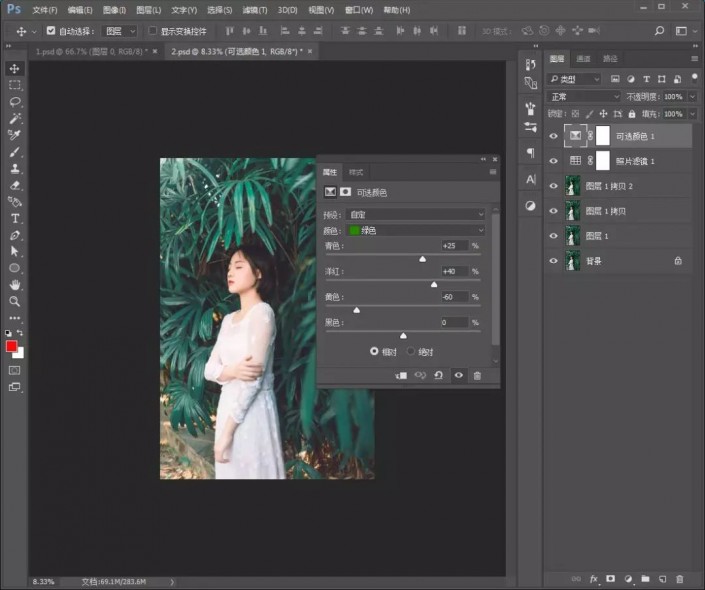The height and width of the screenshot is (590, 705).
Task: Switch to the 路径 paths tab
Action: pyautogui.click(x=610, y=58)
